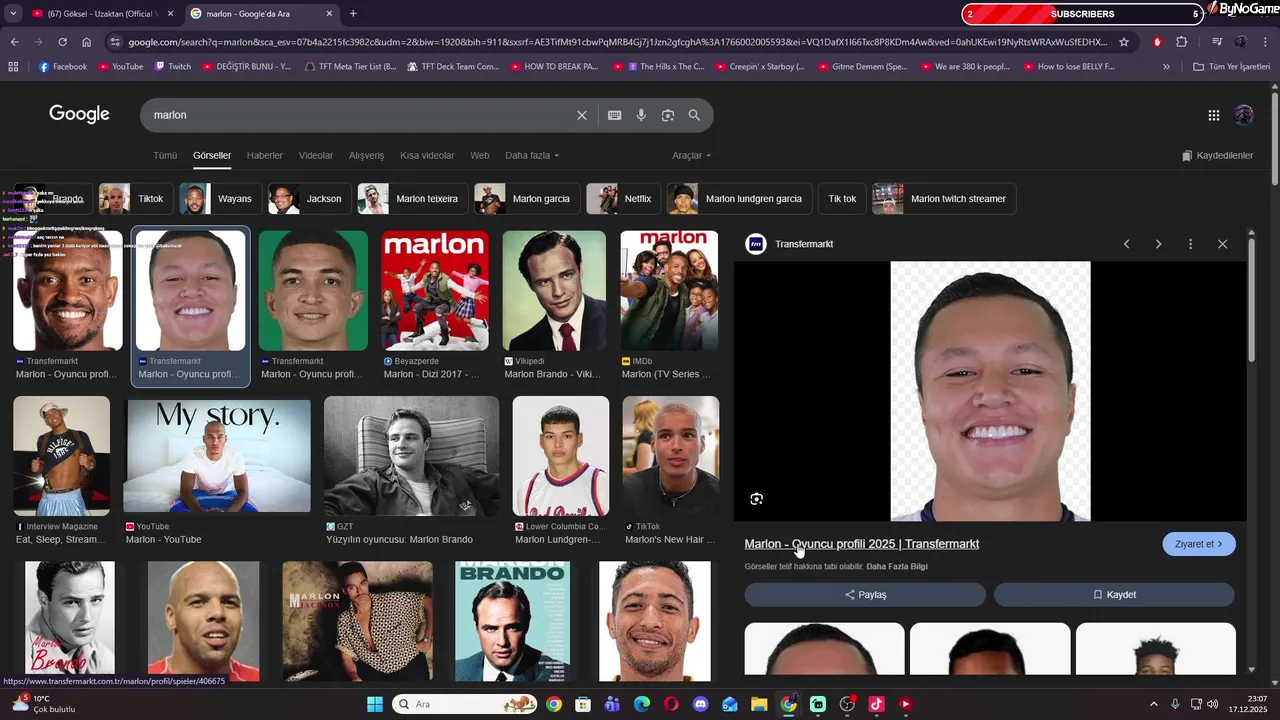Open the Tüm Yer İşaretleri bookmarks folder

tap(1231, 67)
